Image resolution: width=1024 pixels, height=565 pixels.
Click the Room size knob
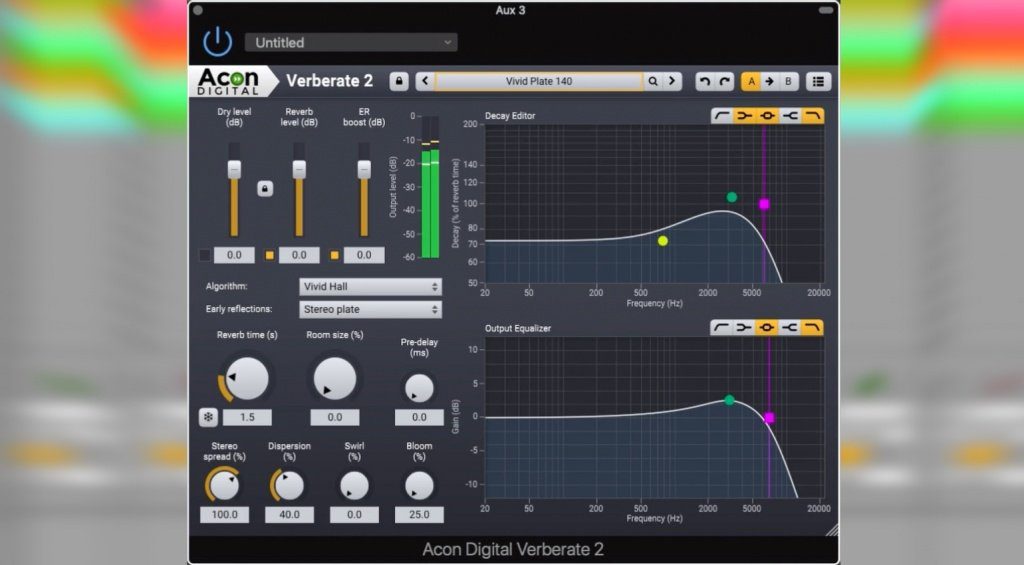coord(335,378)
